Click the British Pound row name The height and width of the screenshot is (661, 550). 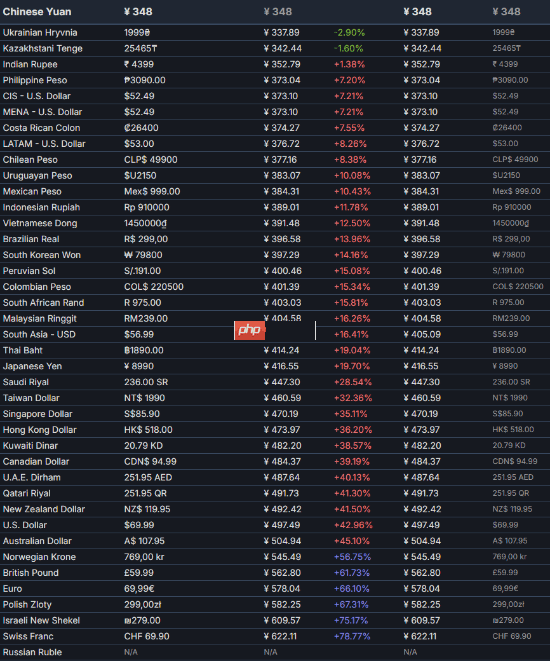click(x=31, y=573)
